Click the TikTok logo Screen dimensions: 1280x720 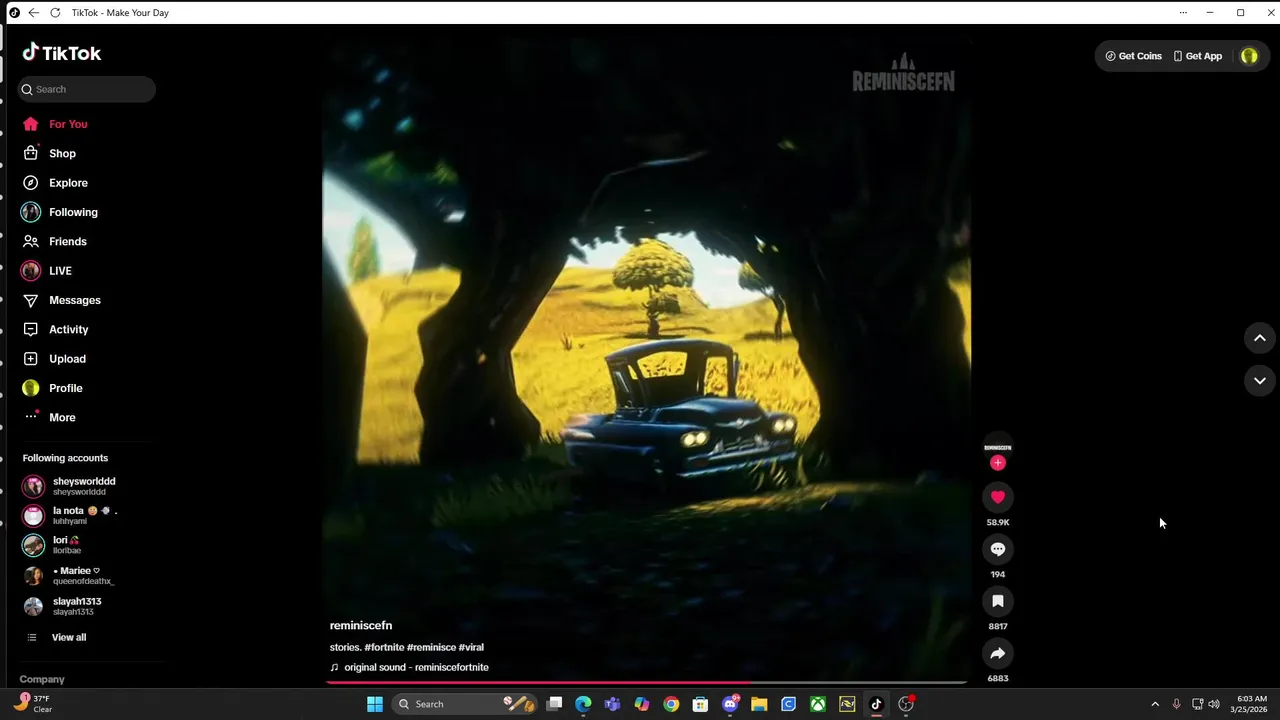[x=62, y=53]
